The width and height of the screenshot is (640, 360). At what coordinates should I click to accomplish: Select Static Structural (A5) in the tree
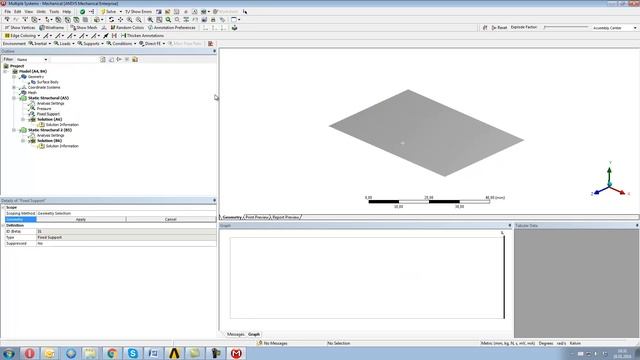pyautogui.click(x=48, y=98)
